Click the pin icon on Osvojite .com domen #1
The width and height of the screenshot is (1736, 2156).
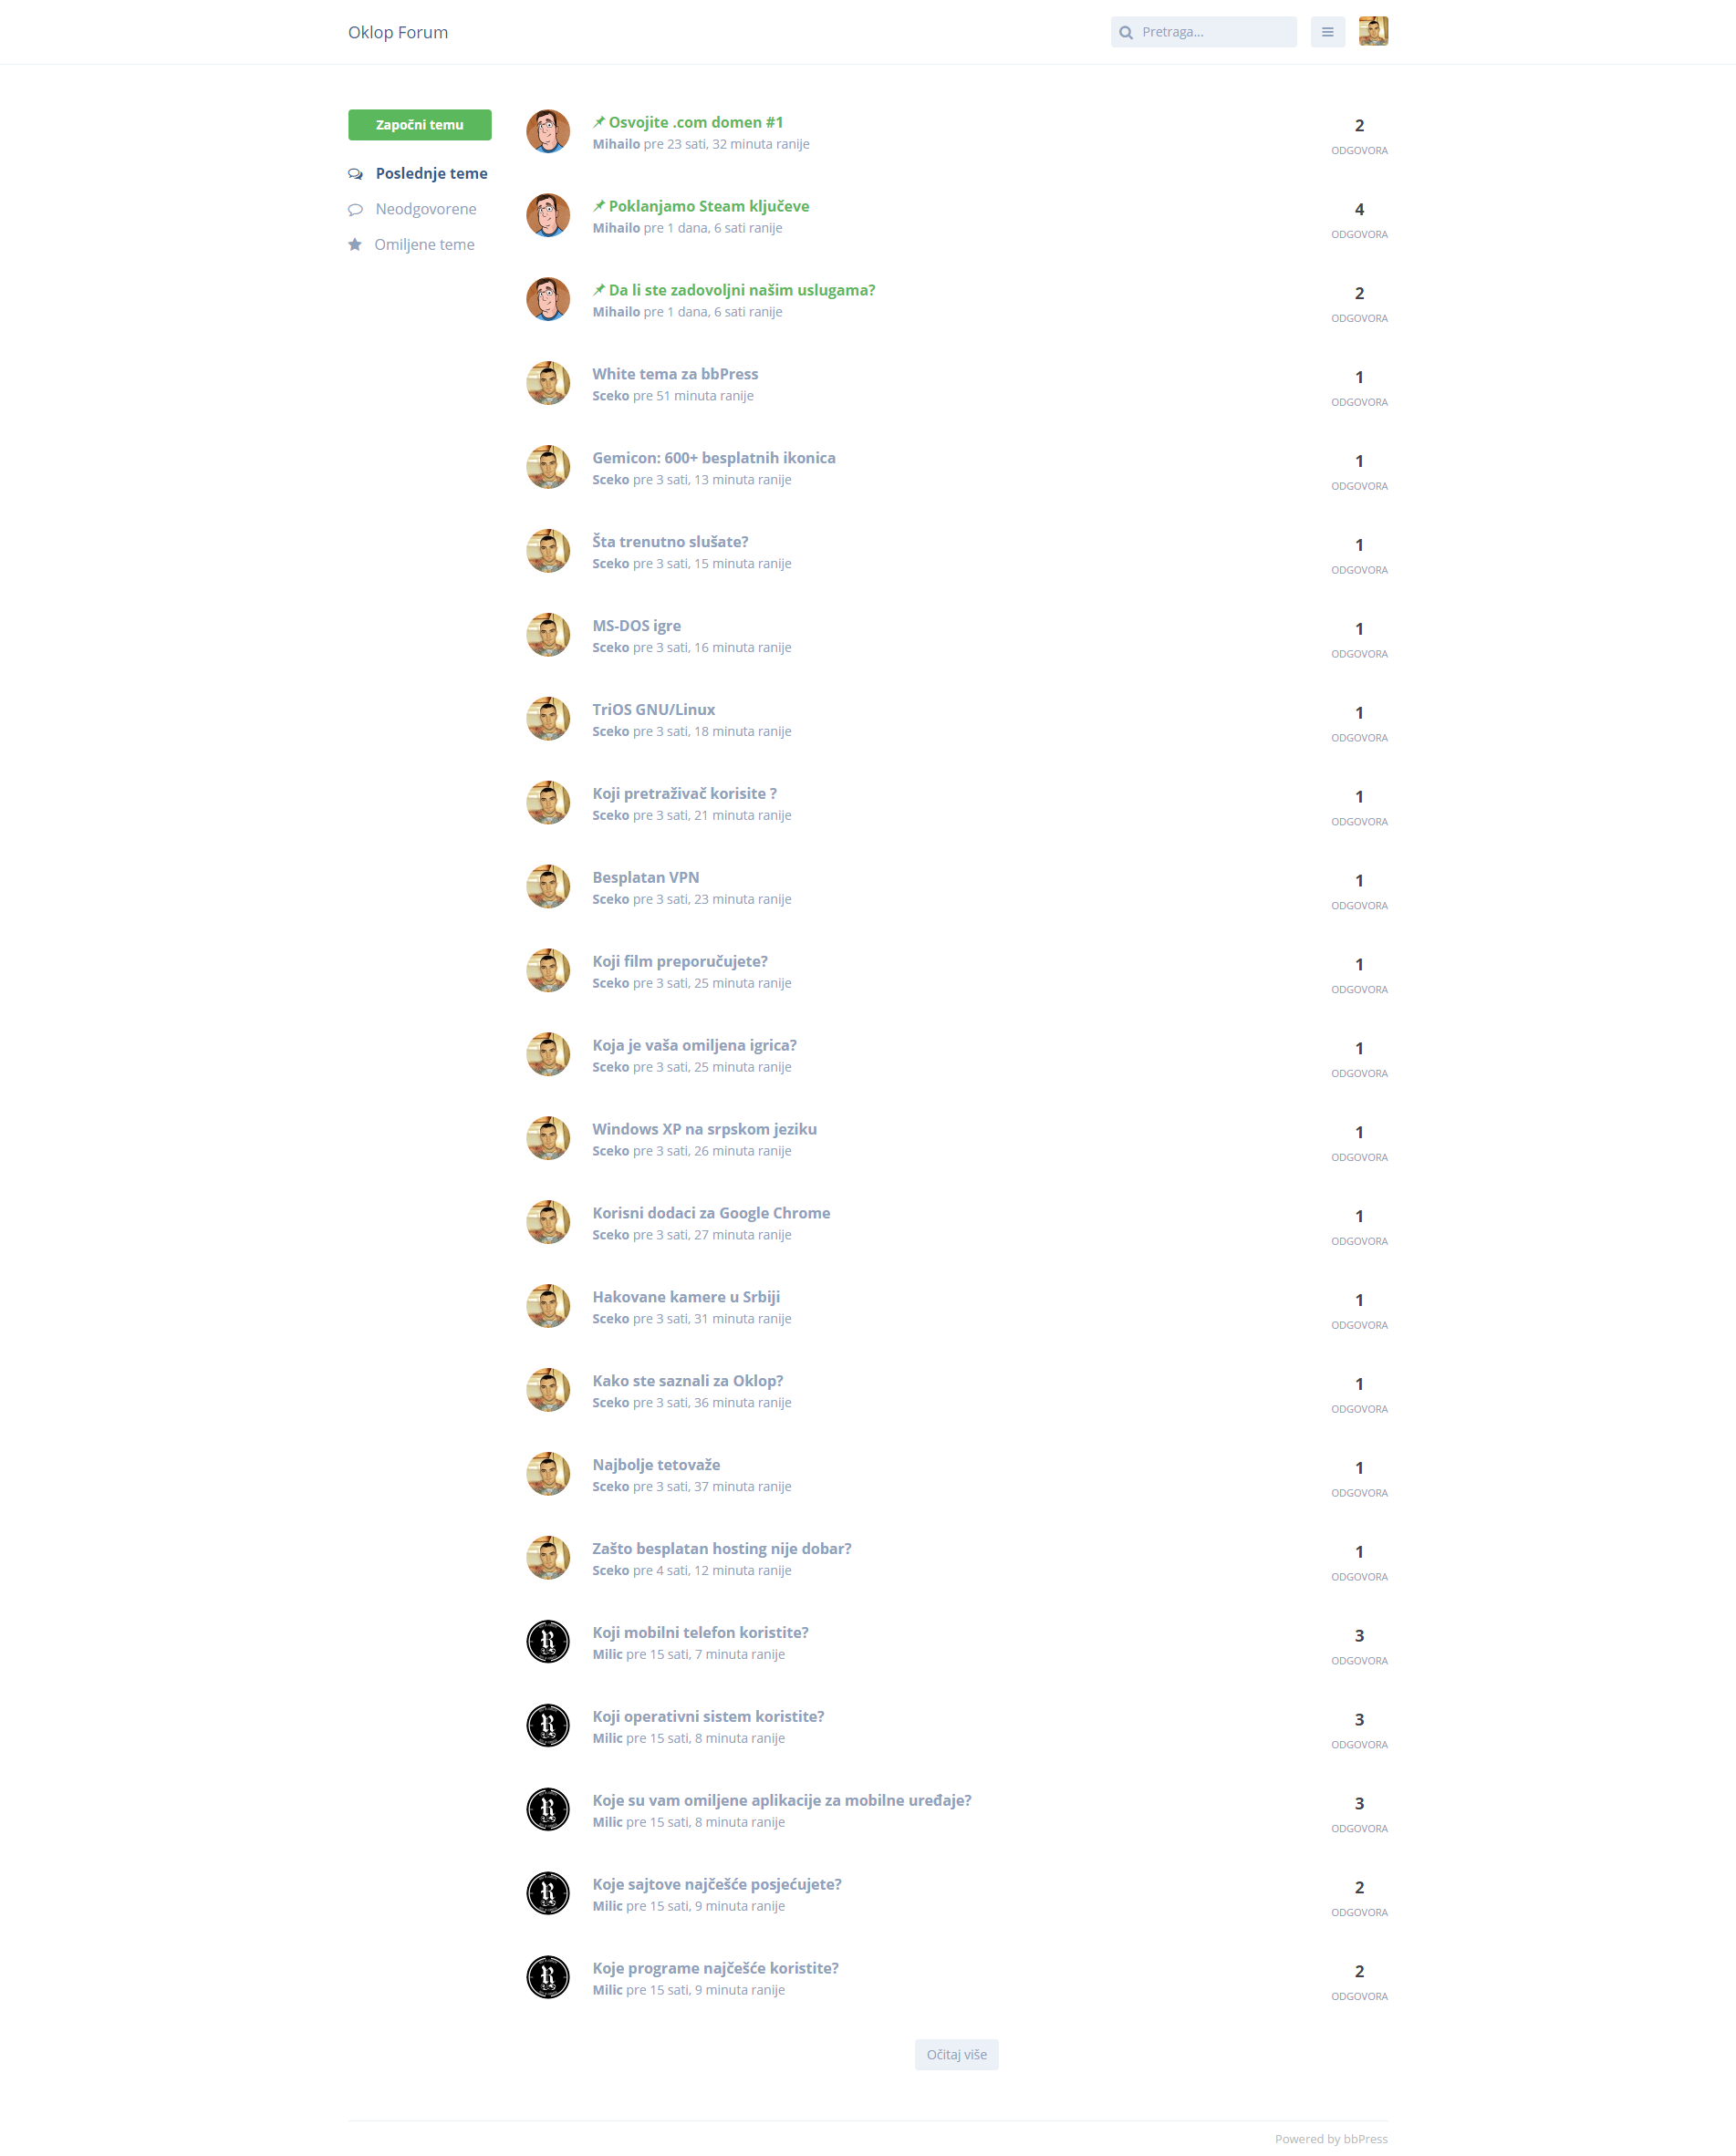599,122
